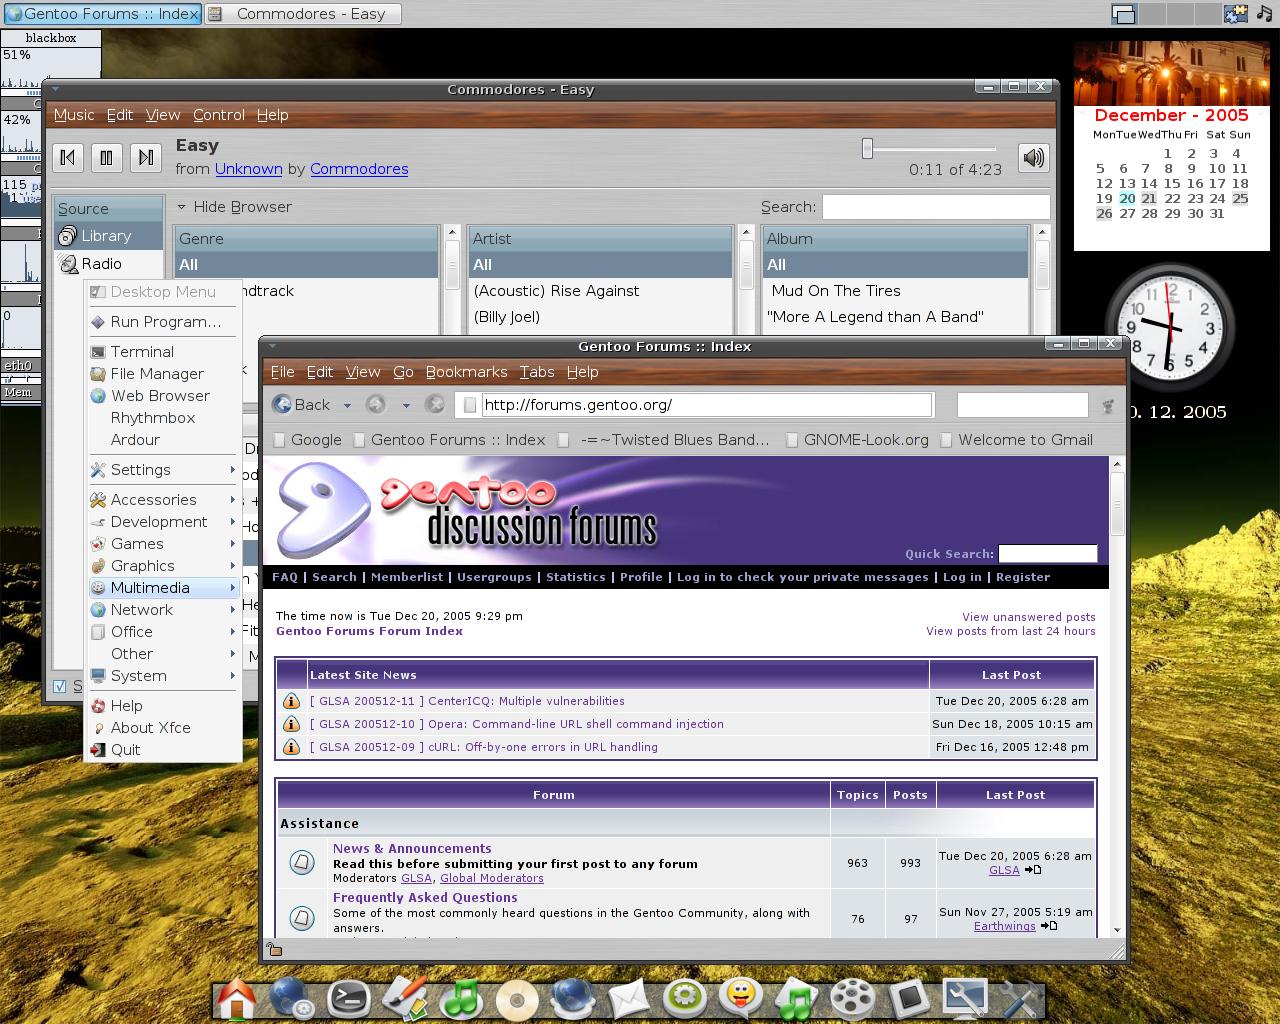
Task: Click the puzzle piece plugin icon in top panel
Action: tap(1236, 13)
